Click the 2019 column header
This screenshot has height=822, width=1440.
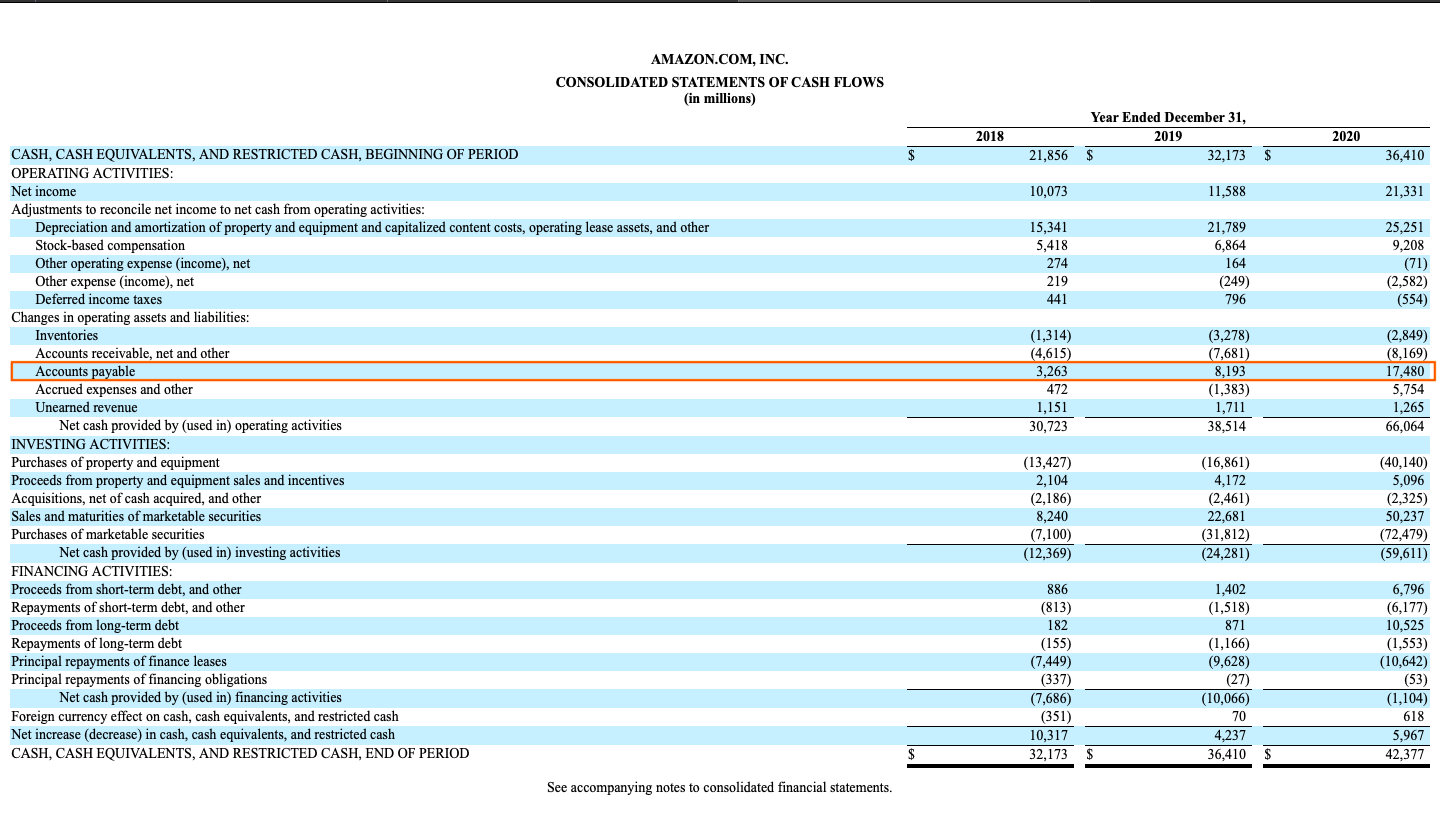(1167, 137)
